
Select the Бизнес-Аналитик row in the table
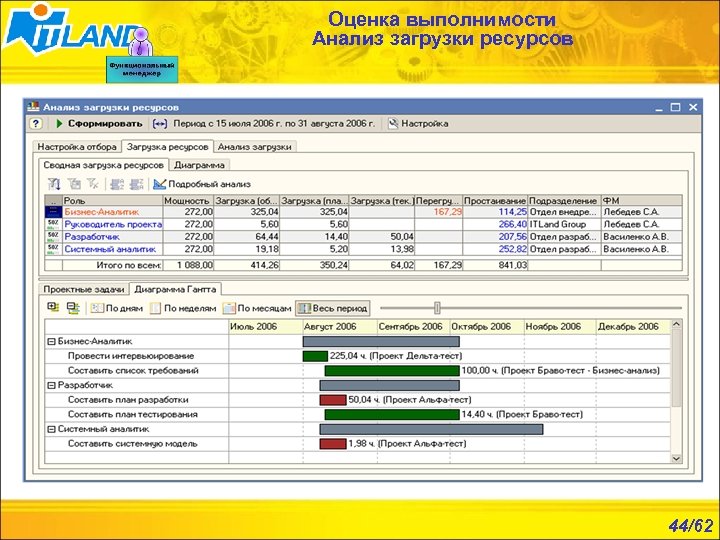(x=363, y=212)
